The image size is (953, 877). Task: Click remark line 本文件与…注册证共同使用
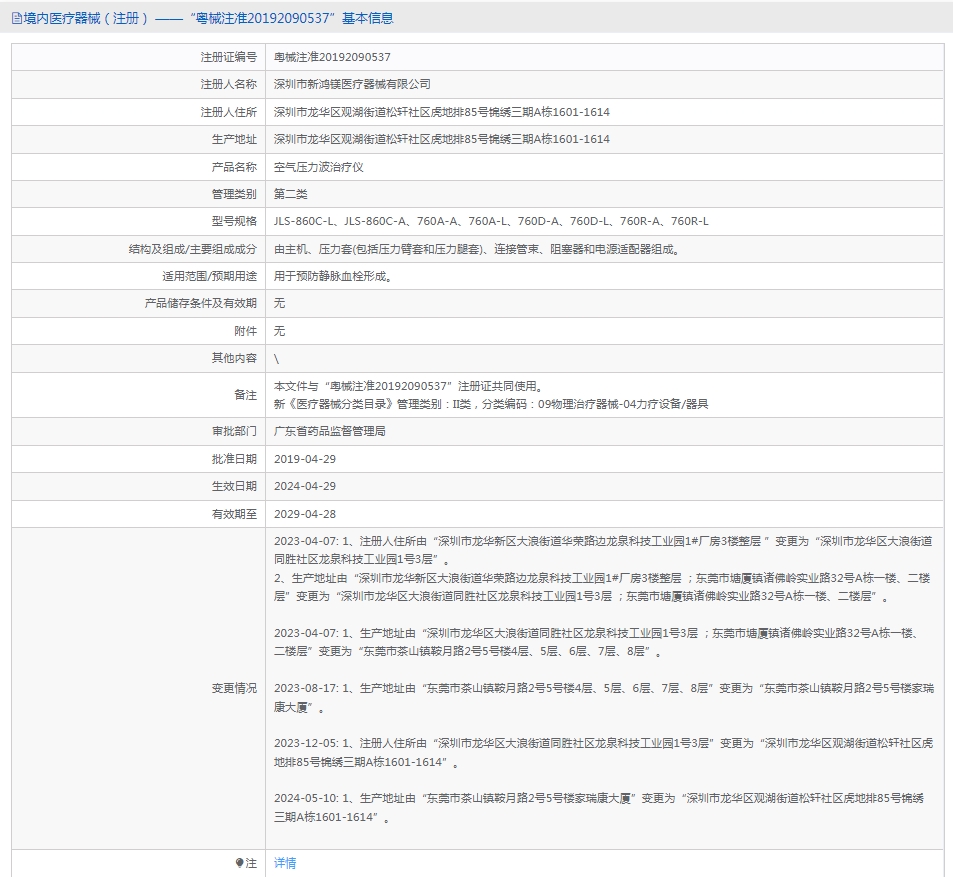(408, 386)
